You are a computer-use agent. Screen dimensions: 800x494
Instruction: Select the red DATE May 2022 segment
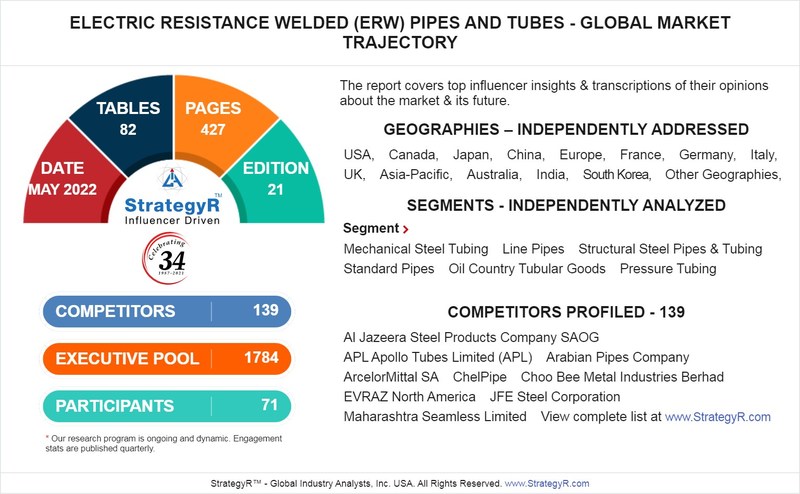(66, 176)
